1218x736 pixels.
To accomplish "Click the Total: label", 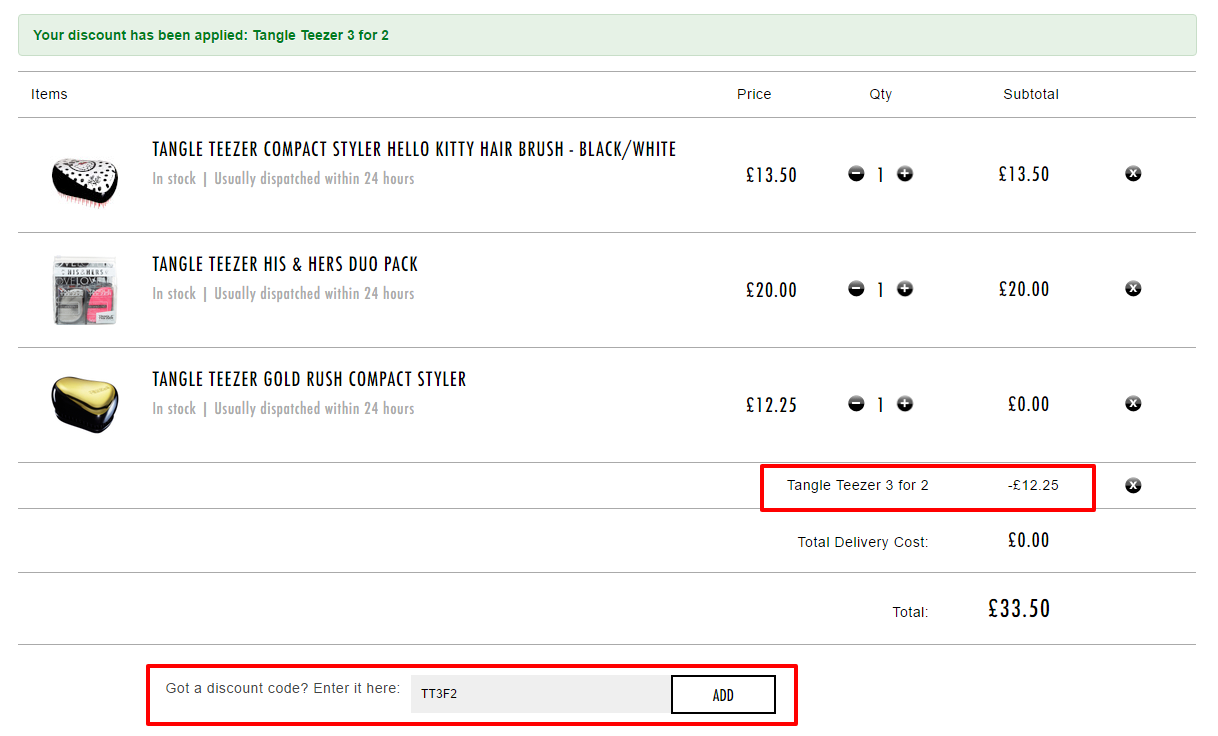I will [910, 612].
